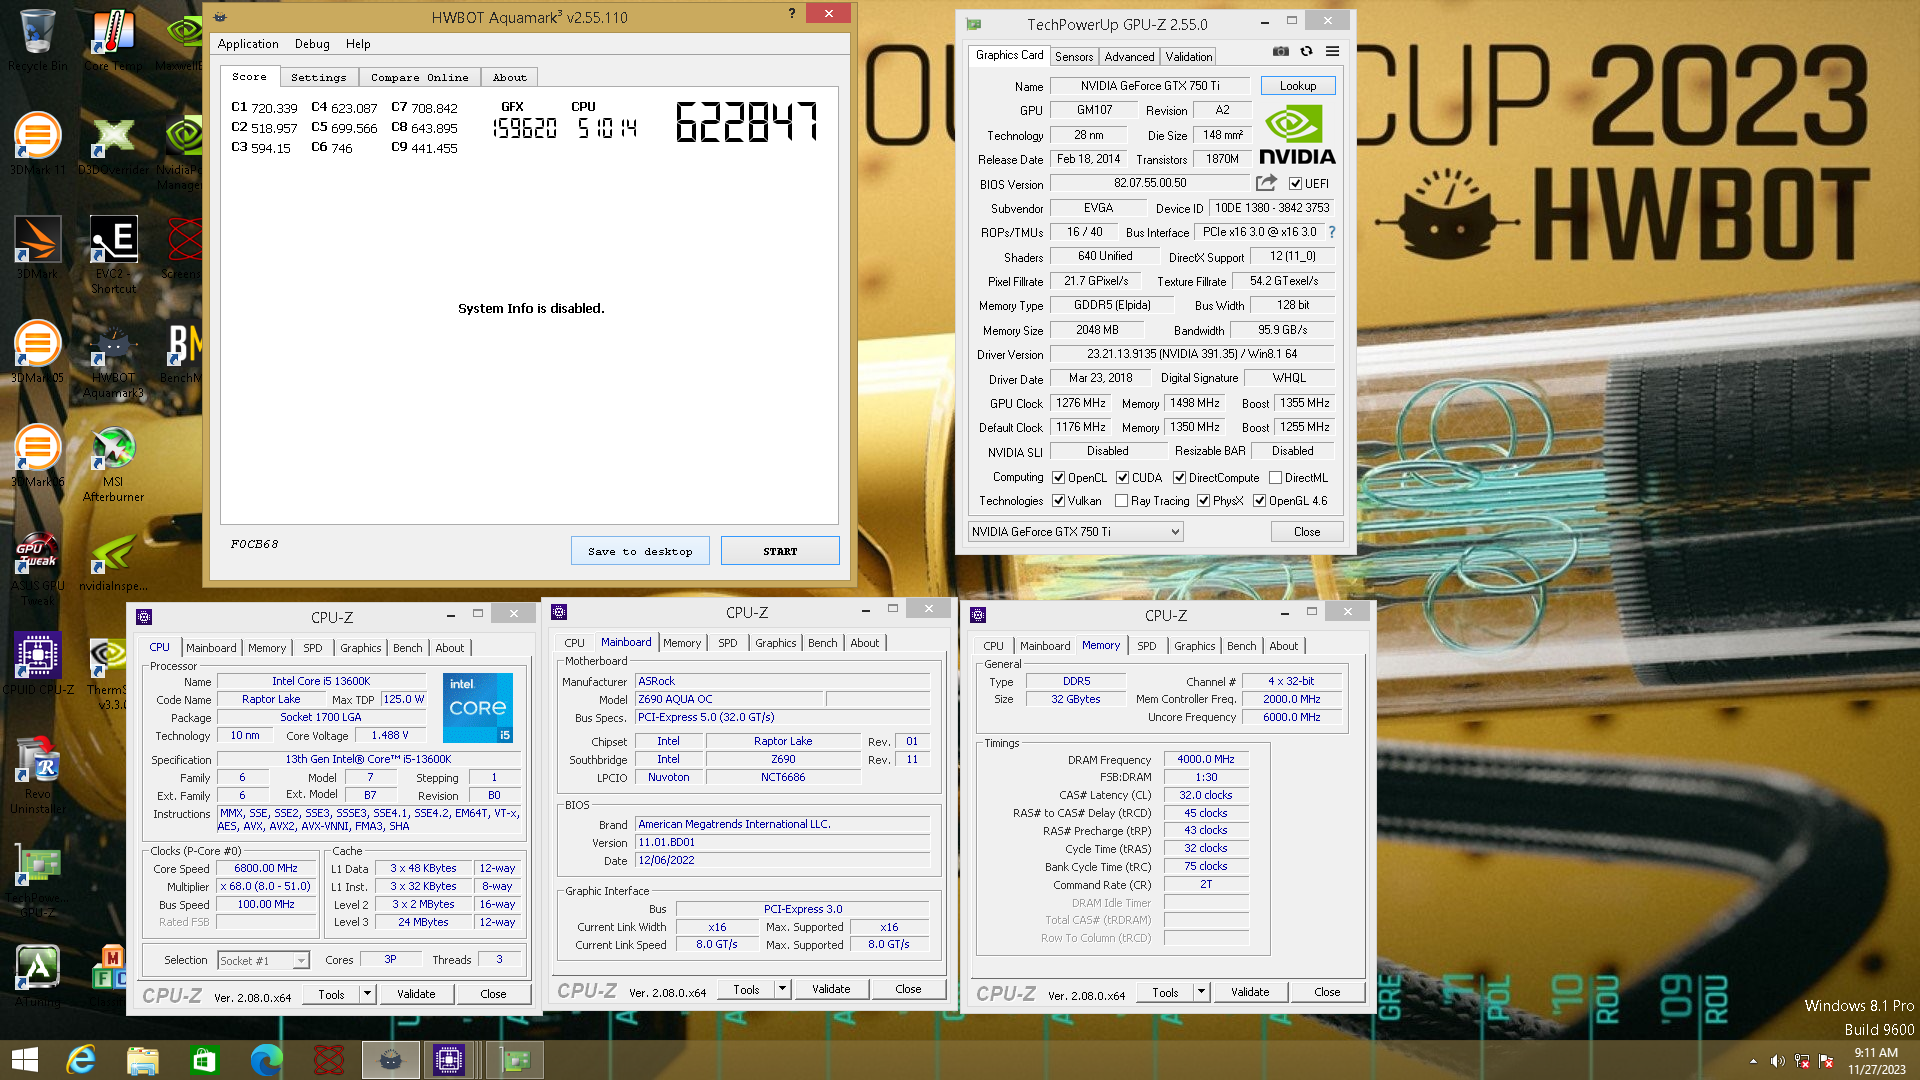This screenshot has height=1080, width=1920.
Task: Click the Tools button in CPU-Z Memory window
Action: [1165, 992]
